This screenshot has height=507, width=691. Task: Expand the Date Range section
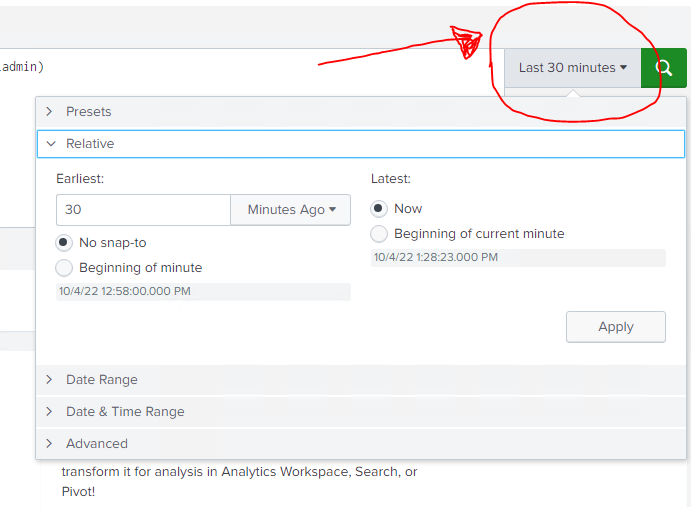102,380
